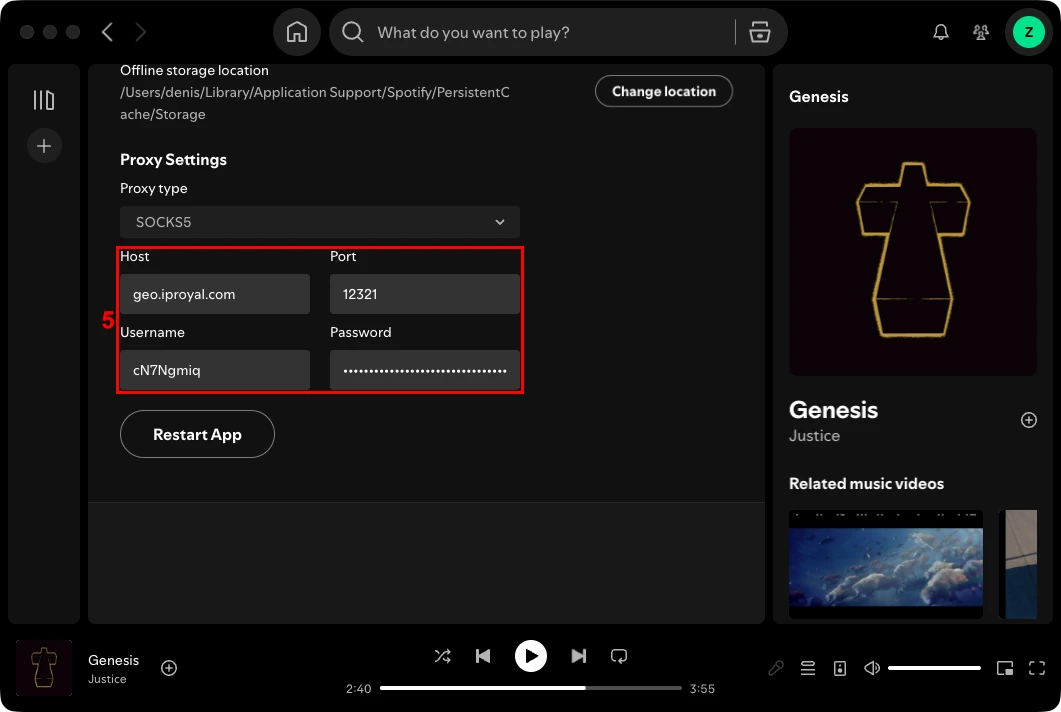Mute with the volume speaker icon
The width and height of the screenshot is (1061, 712).
point(872,668)
